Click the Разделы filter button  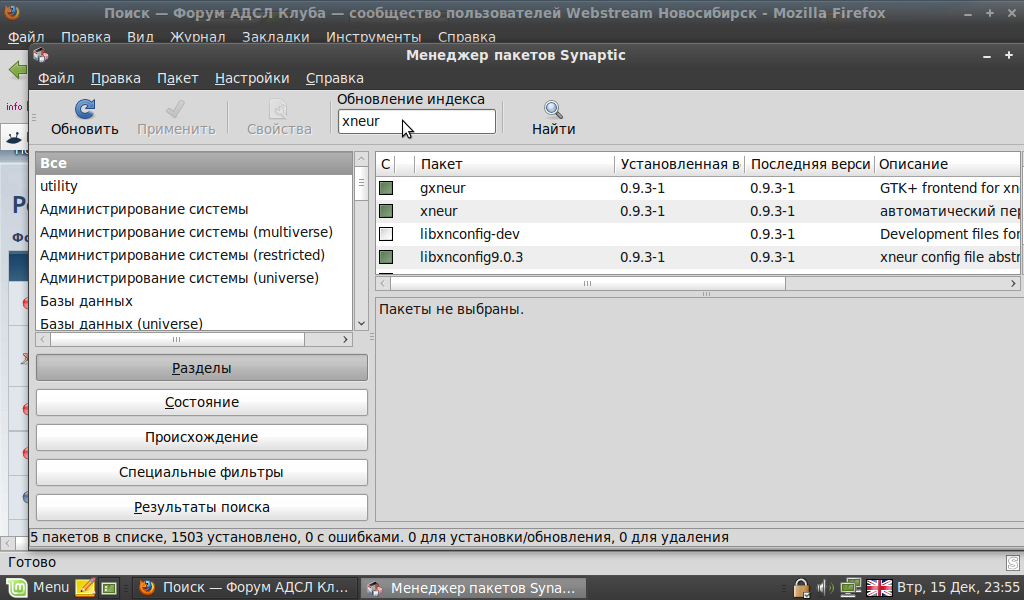point(202,368)
